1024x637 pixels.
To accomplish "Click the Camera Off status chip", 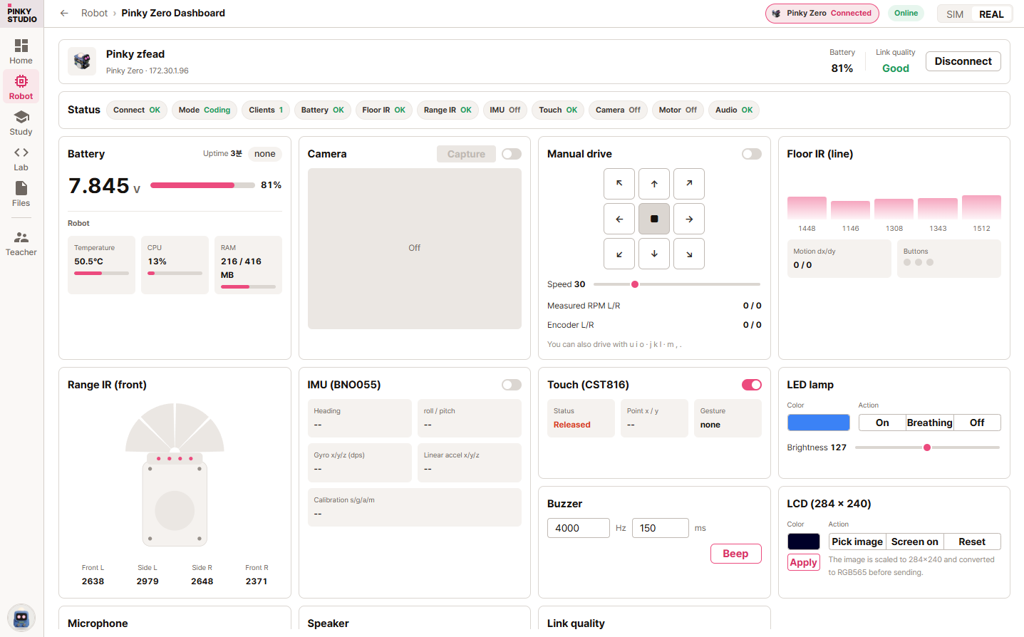I will [x=618, y=110].
